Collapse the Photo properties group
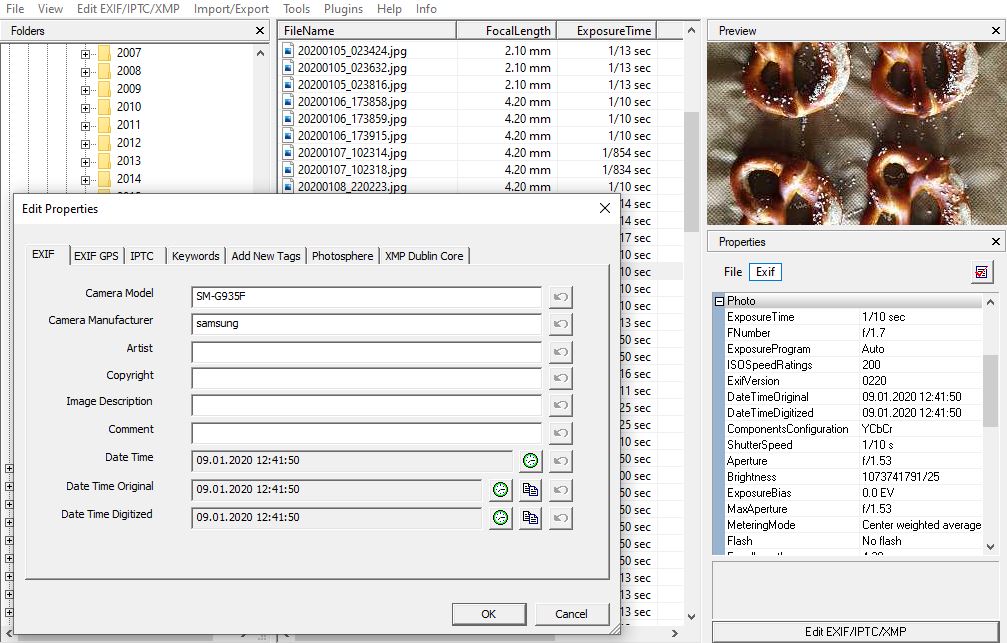1007x643 pixels. [x=719, y=301]
